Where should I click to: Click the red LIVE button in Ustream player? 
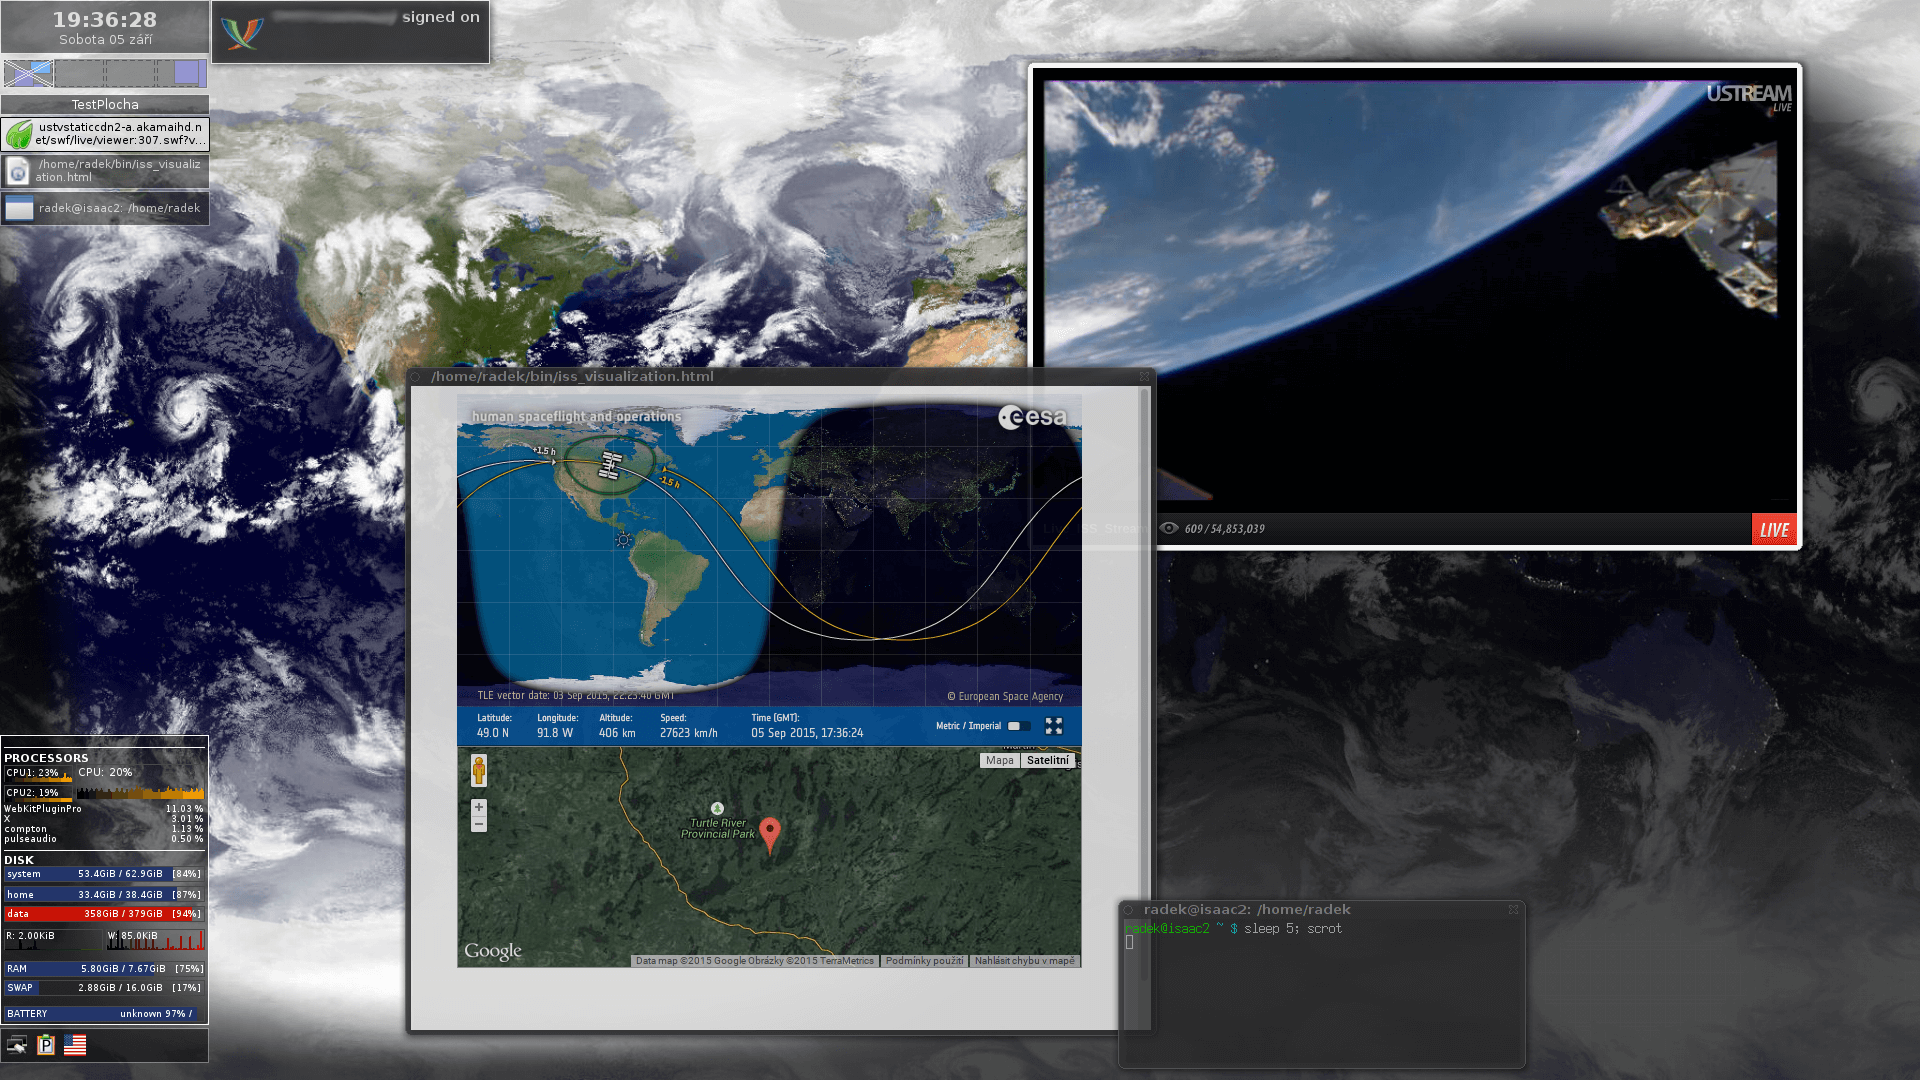point(1774,529)
